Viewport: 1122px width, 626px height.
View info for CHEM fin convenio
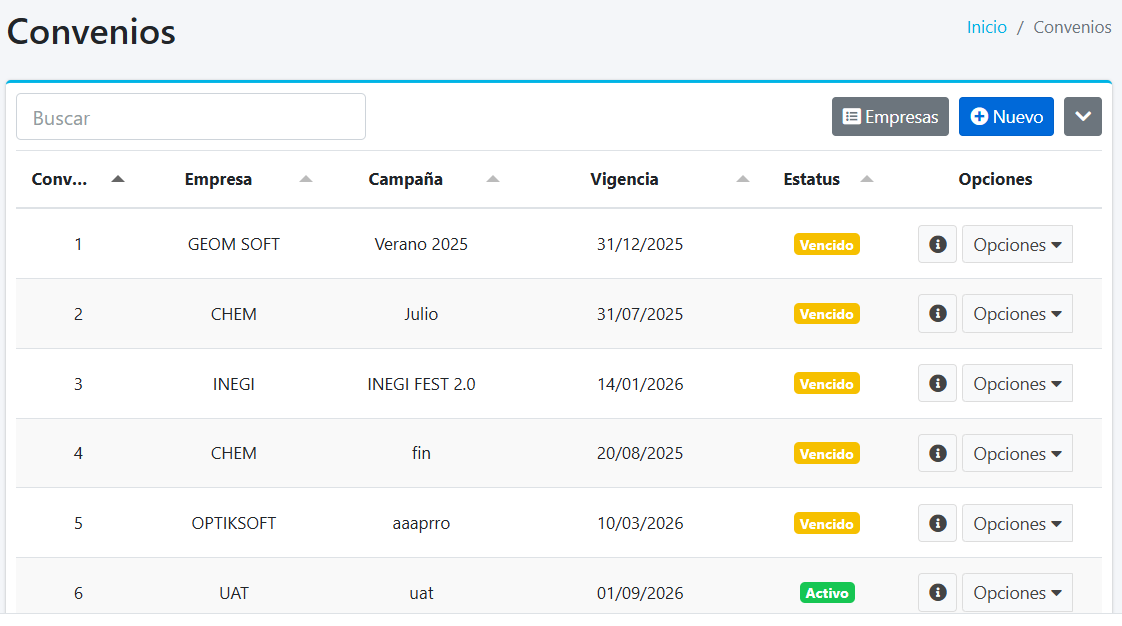(937, 453)
